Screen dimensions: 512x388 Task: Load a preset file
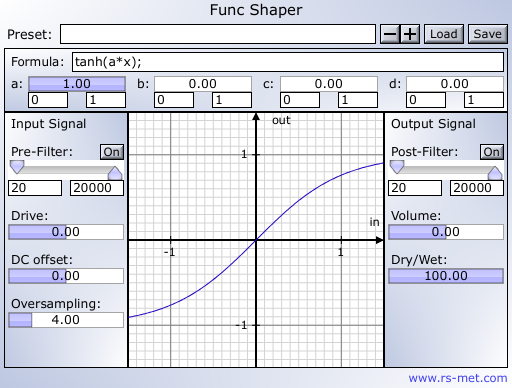coord(444,34)
